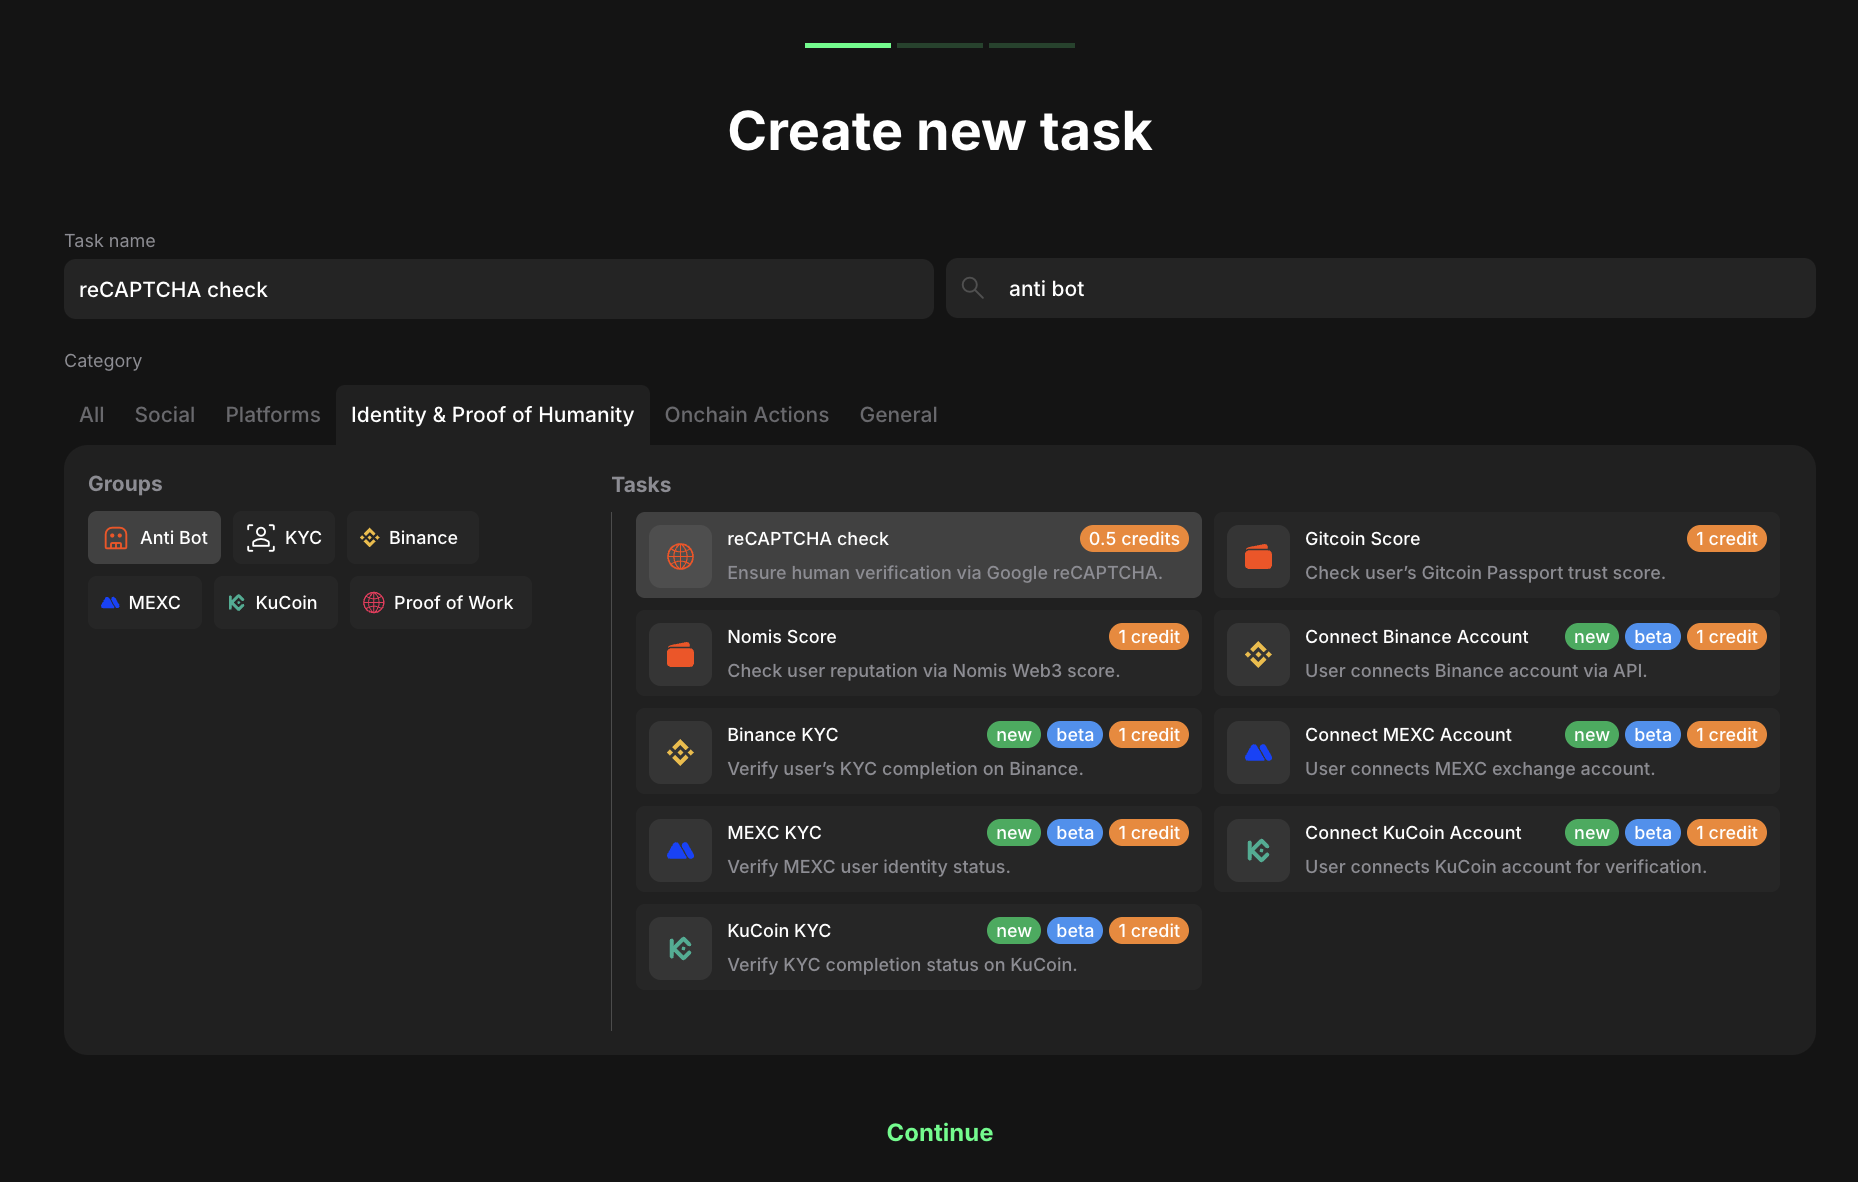Choose the Nomis Score task title
1858x1182 pixels.
tap(782, 637)
